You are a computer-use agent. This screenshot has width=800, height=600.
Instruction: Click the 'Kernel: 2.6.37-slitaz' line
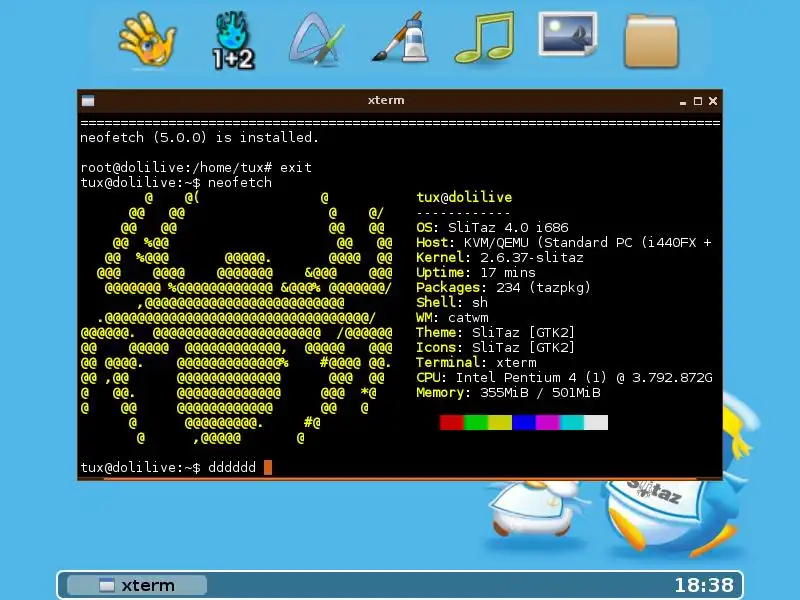500,258
